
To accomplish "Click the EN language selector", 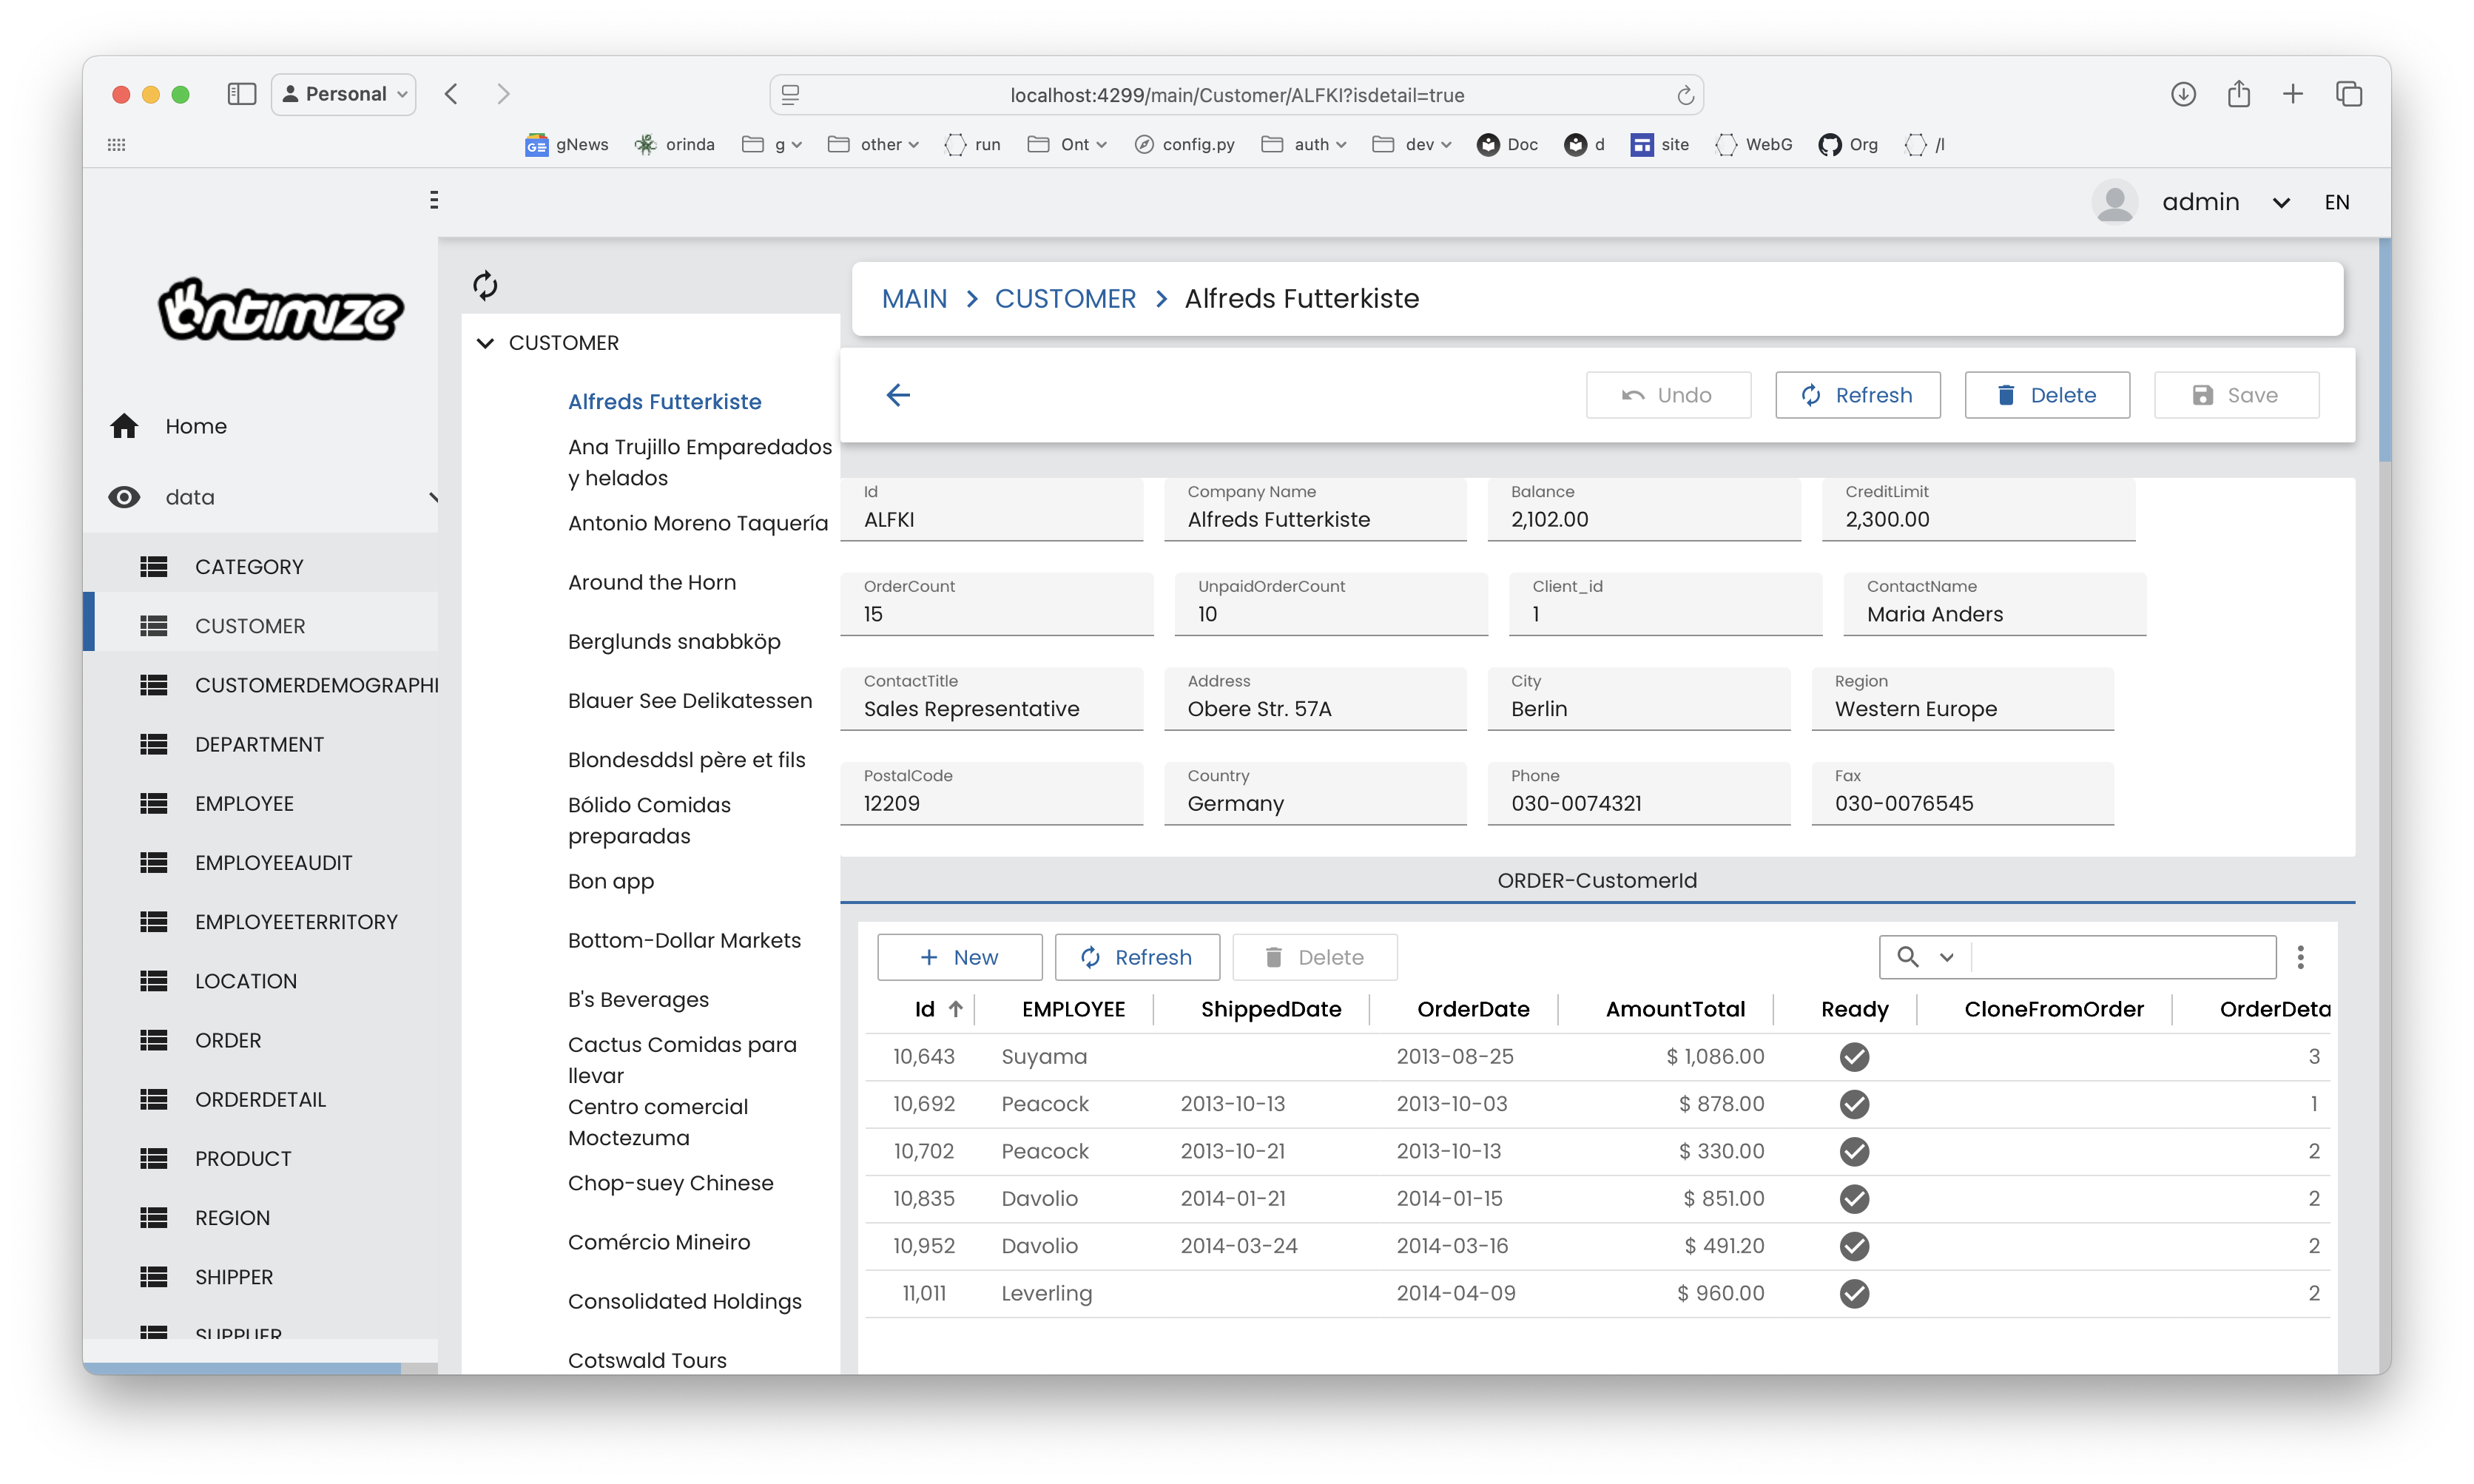I will click(2336, 203).
